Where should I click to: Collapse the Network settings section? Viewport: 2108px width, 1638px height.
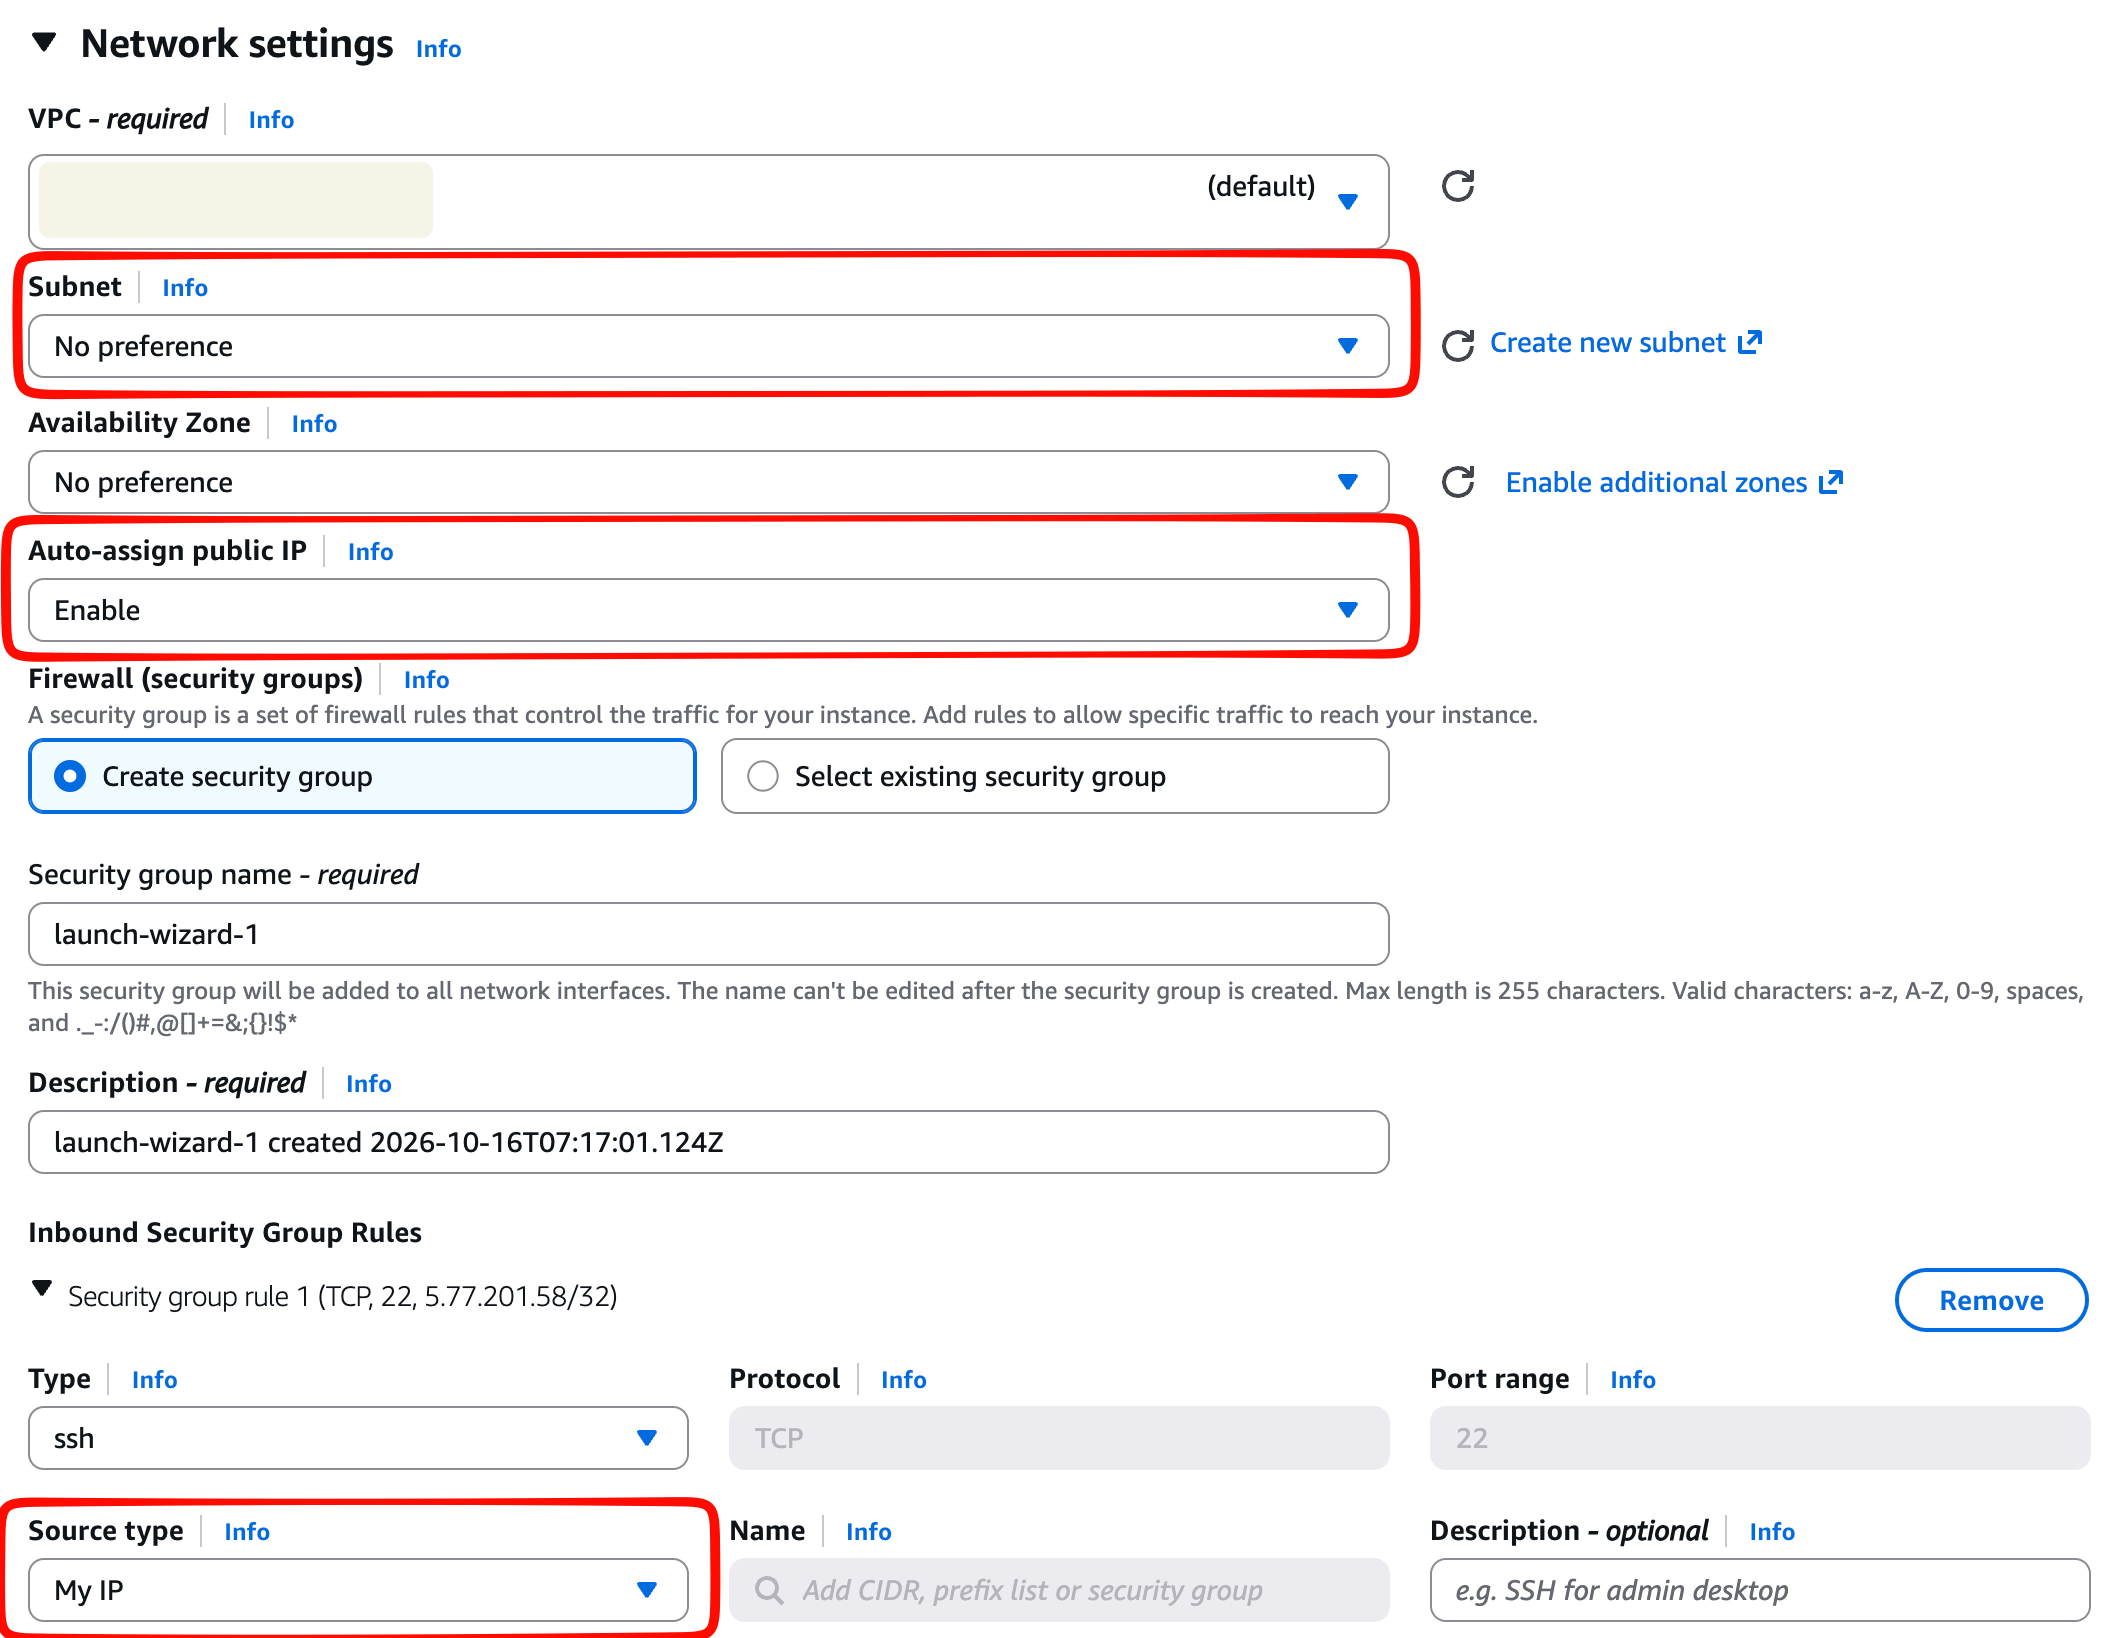pyautogui.click(x=44, y=43)
